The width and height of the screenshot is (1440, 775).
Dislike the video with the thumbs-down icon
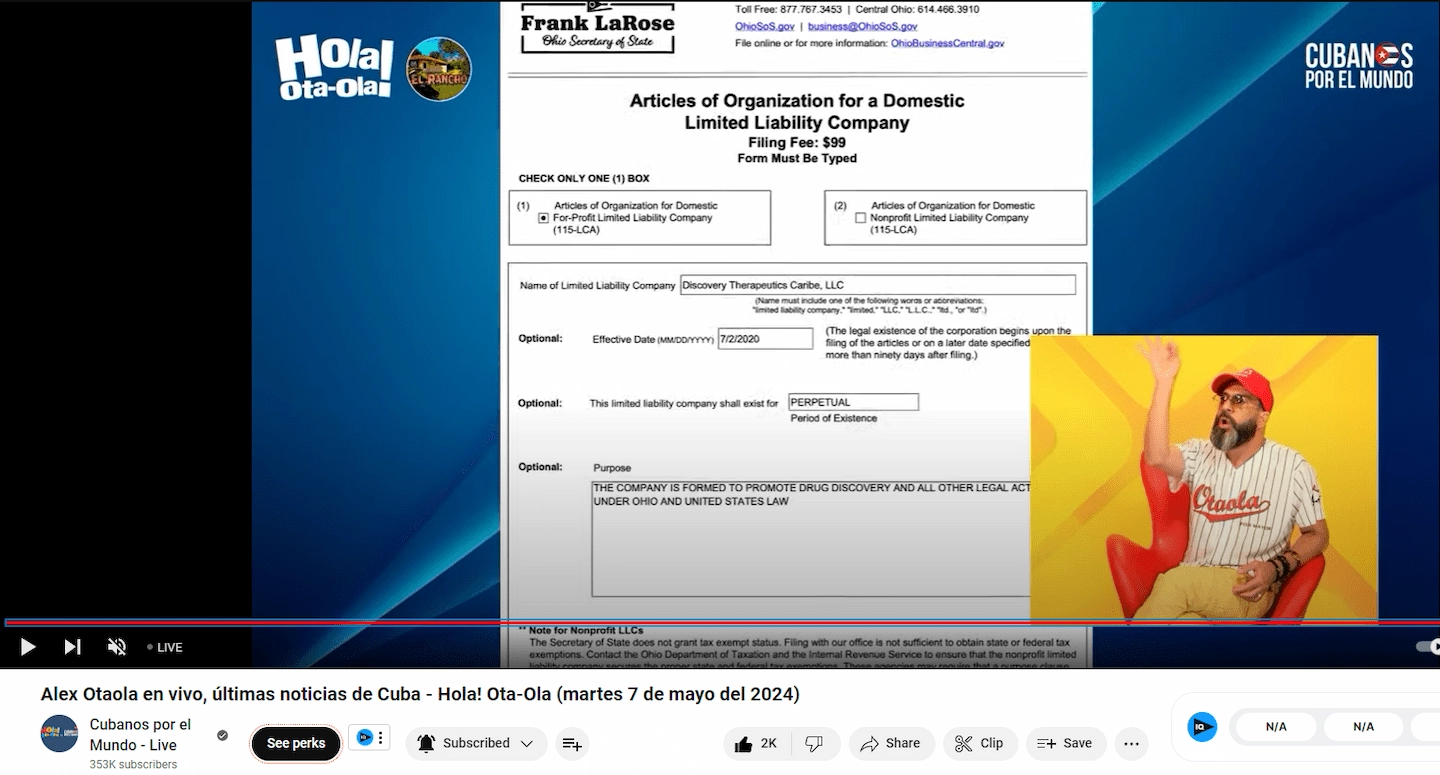[x=814, y=744]
